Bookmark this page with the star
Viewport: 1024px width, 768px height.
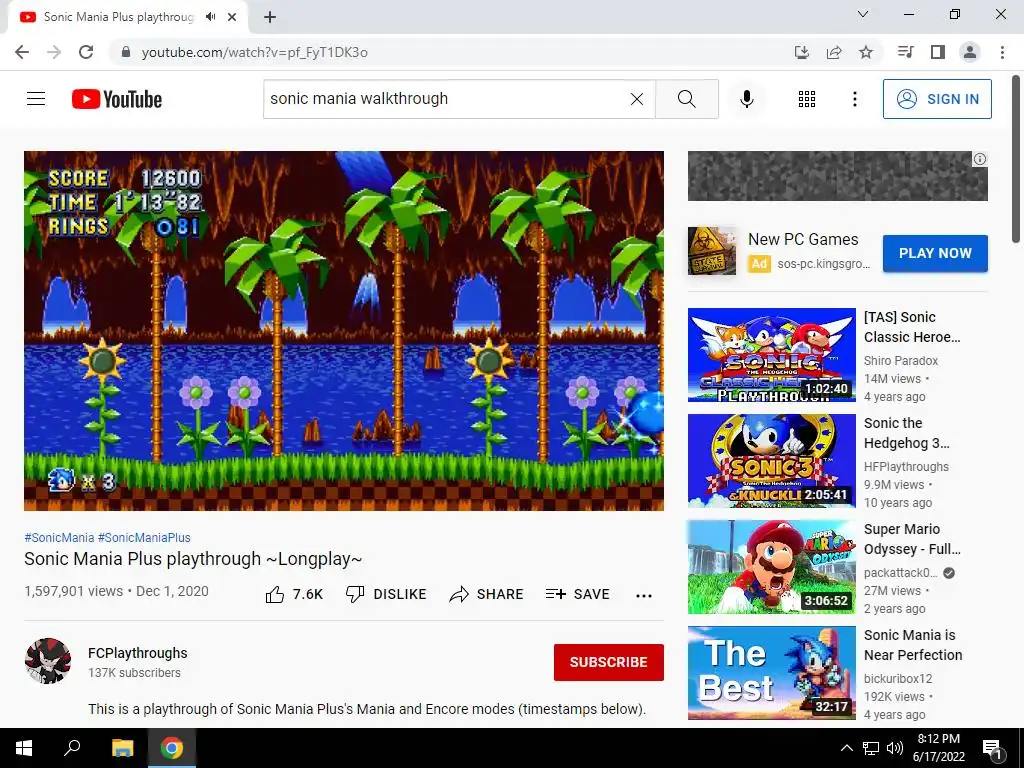(866, 52)
